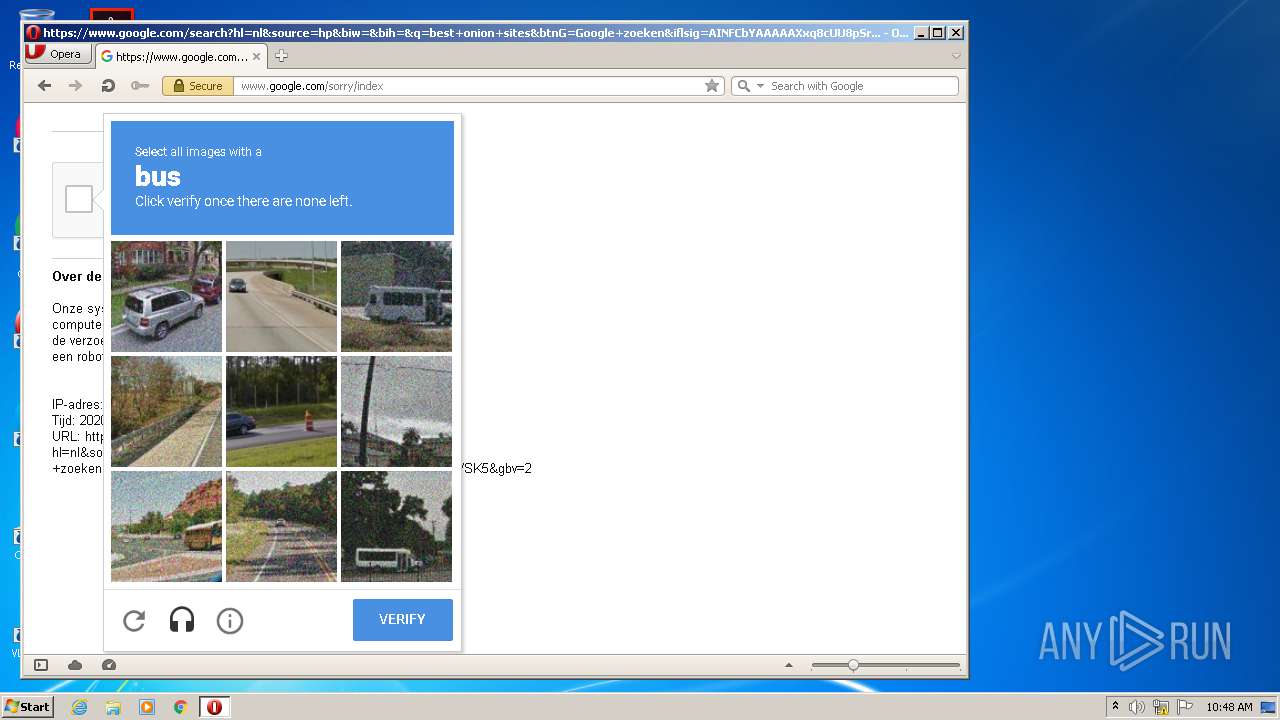
Task: Select the silver SUV image tile
Action: pos(166,296)
